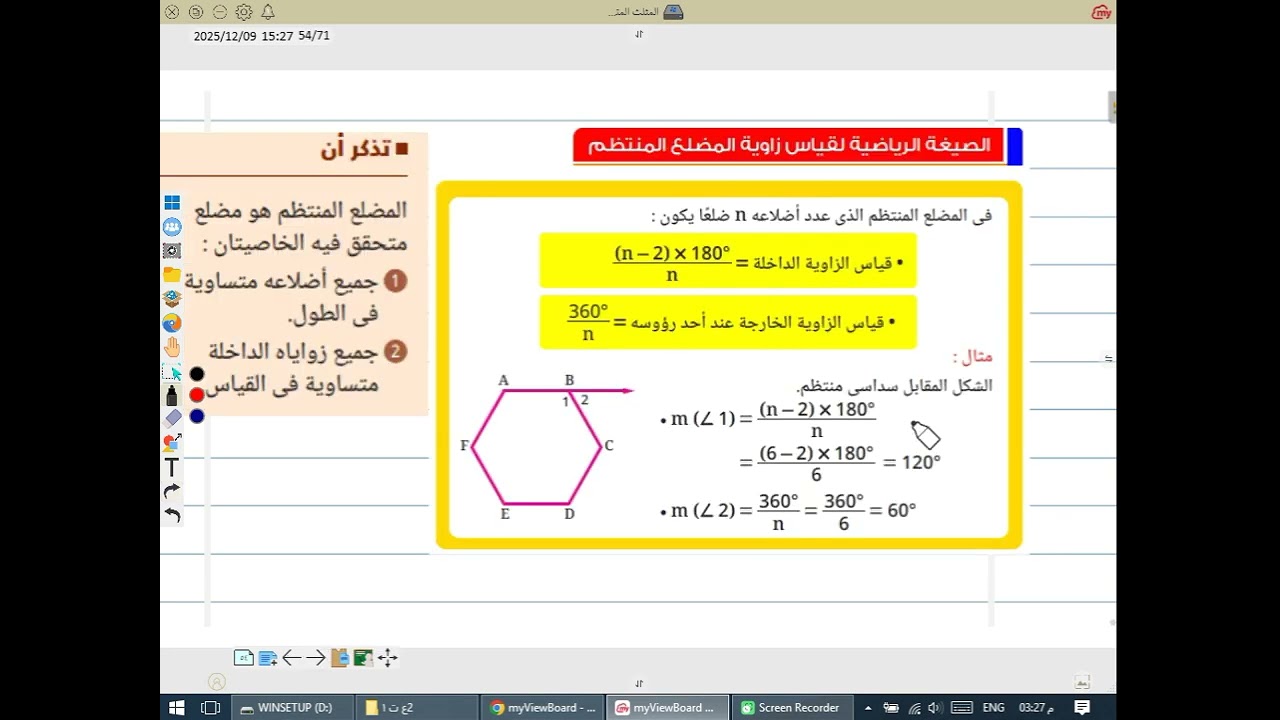Open the Action Center notifications icon

click(x=1082, y=707)
